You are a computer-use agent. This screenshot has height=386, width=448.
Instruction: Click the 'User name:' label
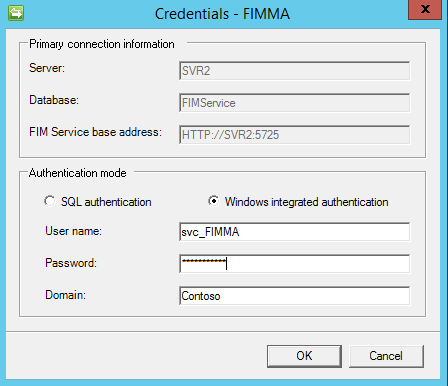(73, 231)
